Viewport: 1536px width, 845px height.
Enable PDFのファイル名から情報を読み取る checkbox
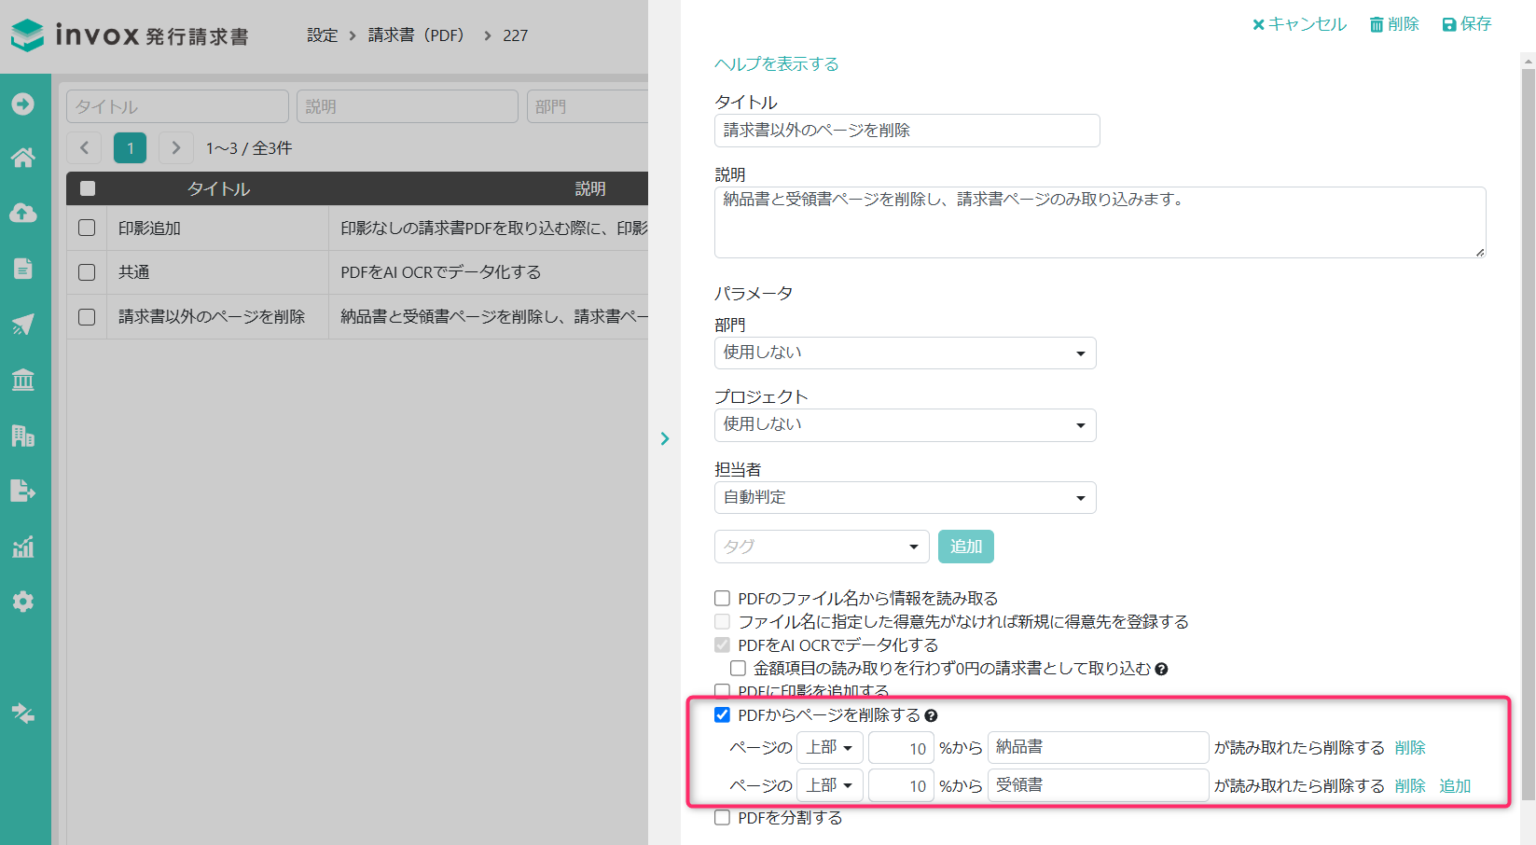pos(722,598)
